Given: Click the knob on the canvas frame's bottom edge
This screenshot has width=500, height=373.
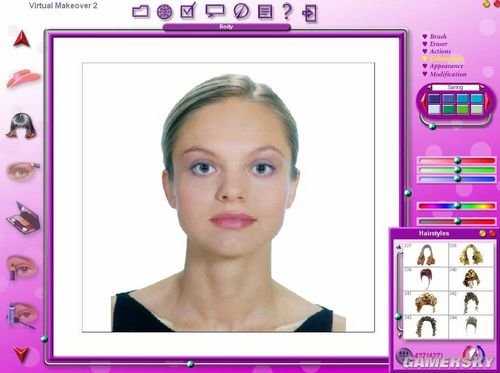Looking at the screenshot, I should (x=190, y=364).
